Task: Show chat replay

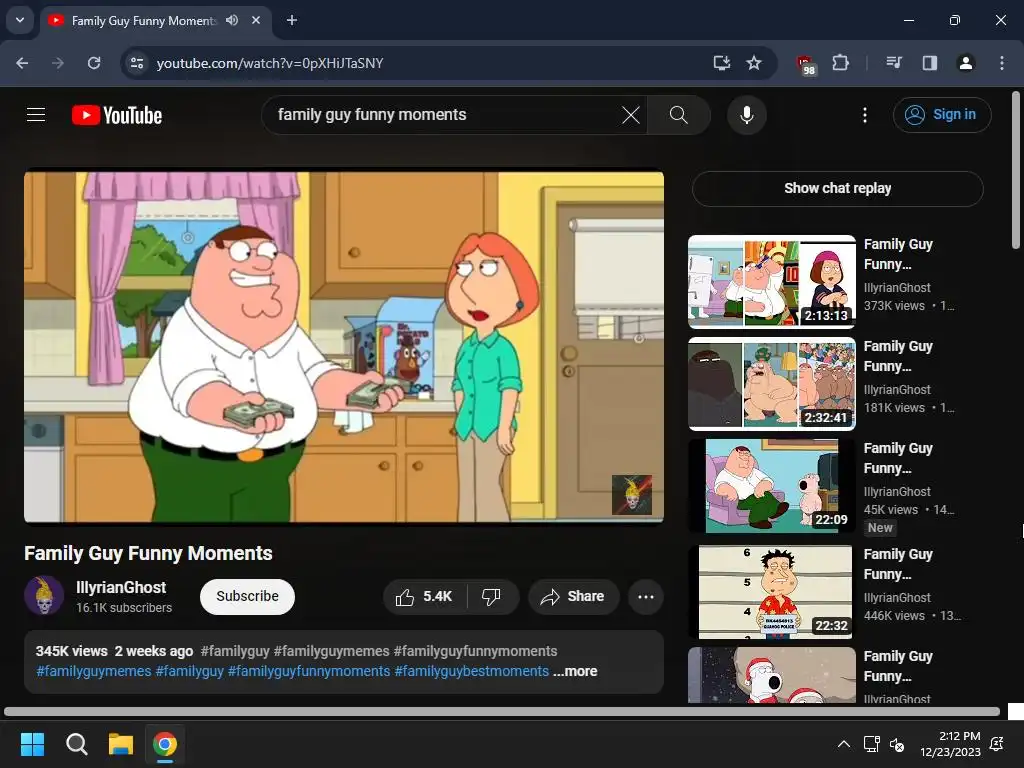Action: pyautogui.click(x=837, y=188)
